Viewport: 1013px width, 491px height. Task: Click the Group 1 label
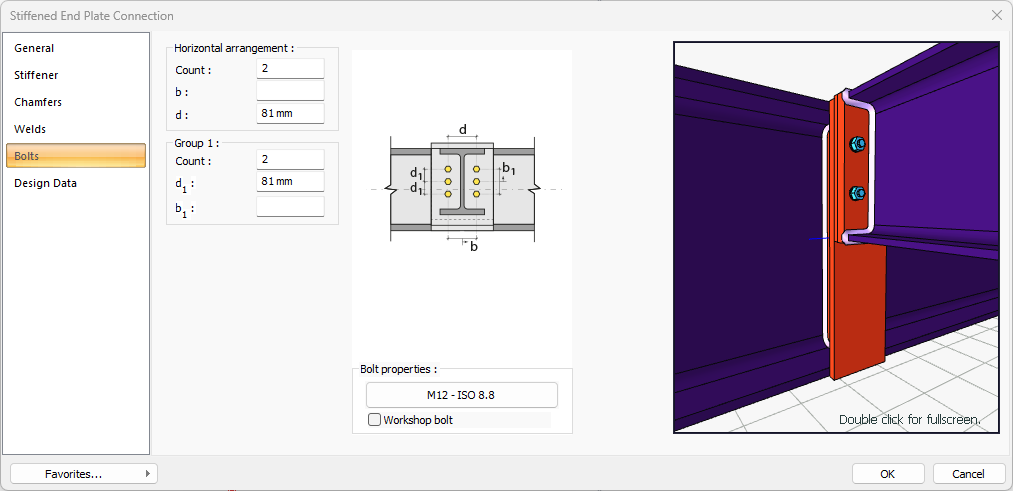(x=196, y=143)
